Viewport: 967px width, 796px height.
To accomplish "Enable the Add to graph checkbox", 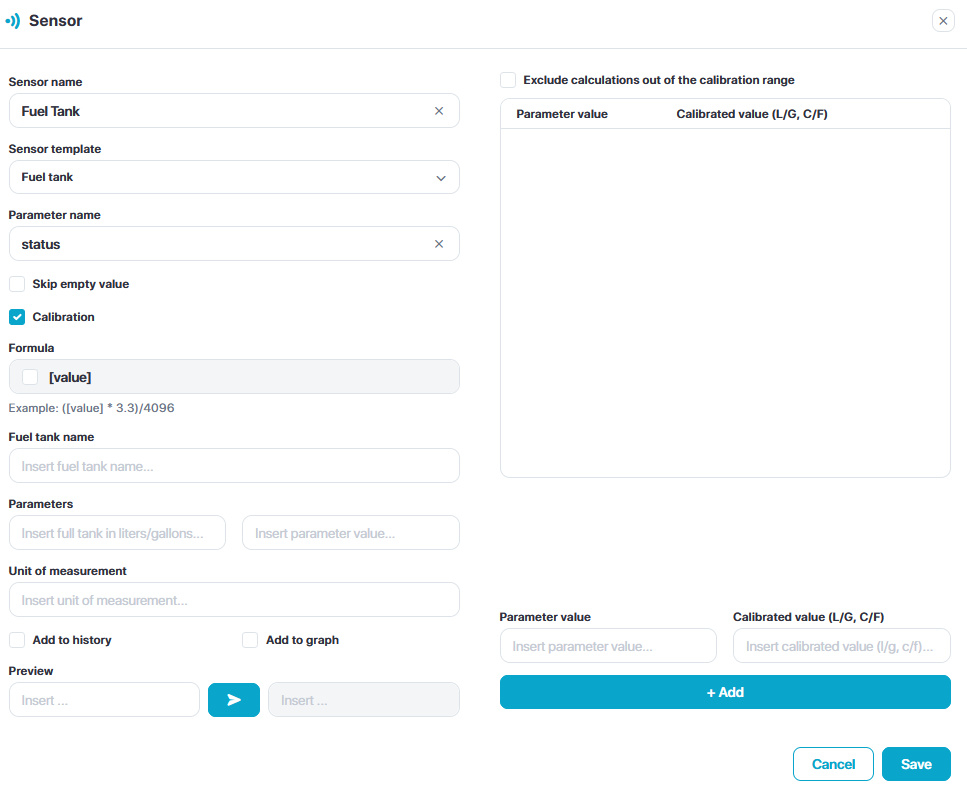I will click(x=250, y=640).
